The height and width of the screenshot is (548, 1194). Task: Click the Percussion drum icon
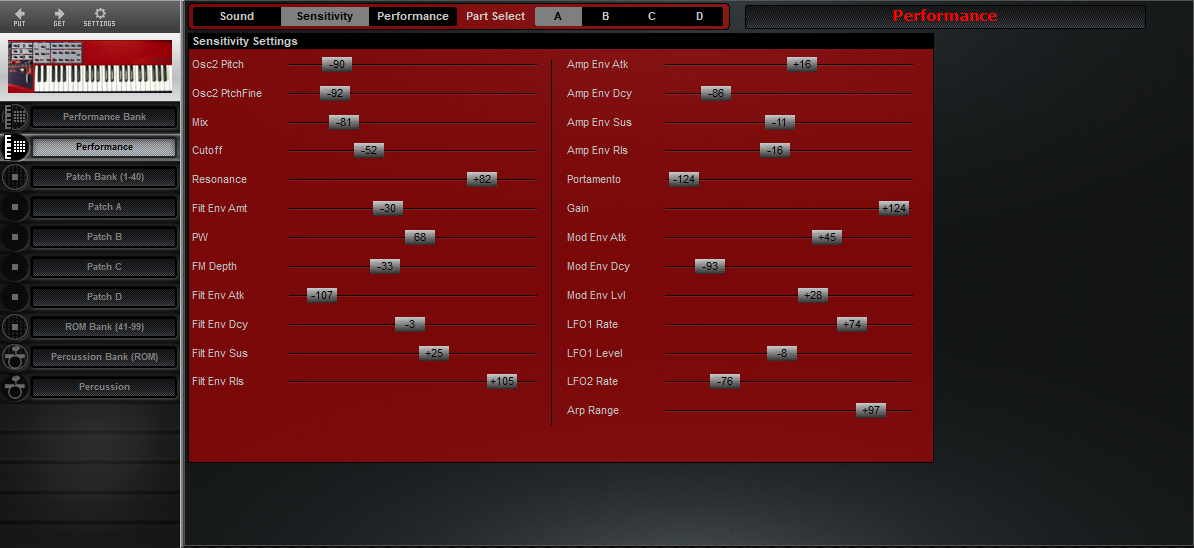tap(15, 387)
